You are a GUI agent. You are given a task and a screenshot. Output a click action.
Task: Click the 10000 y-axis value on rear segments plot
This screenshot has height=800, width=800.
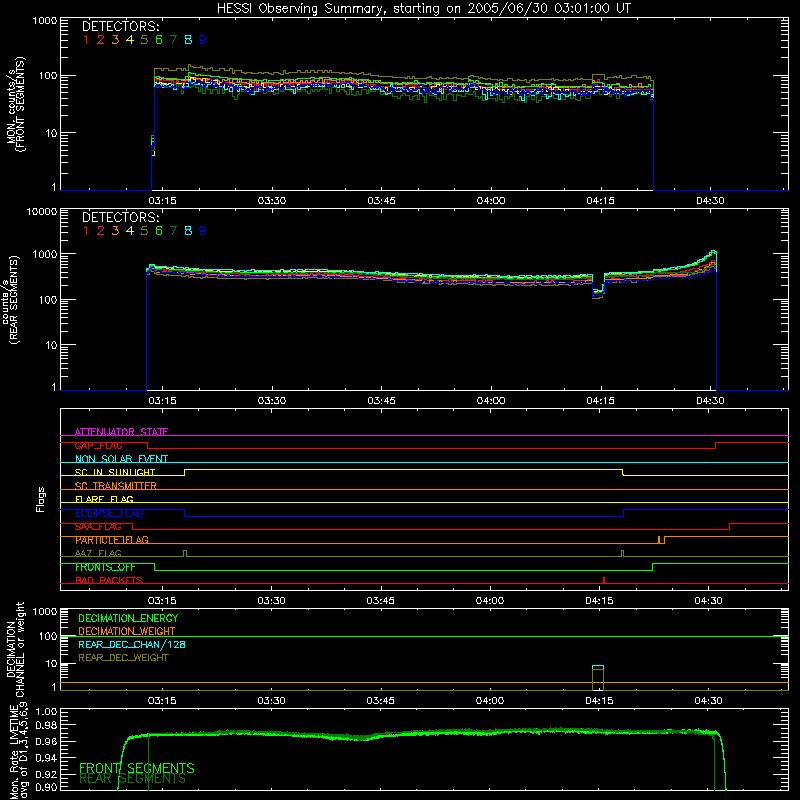coord(42,211)
